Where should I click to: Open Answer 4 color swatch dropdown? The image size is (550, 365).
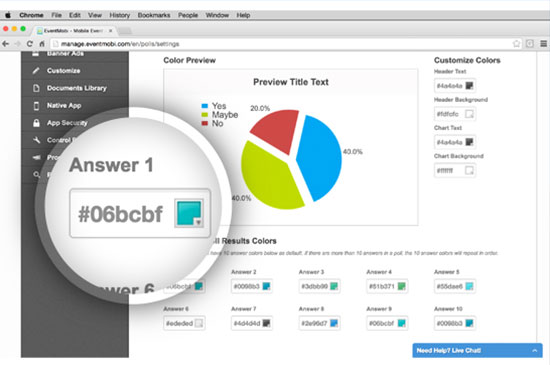tap(402, 286)
